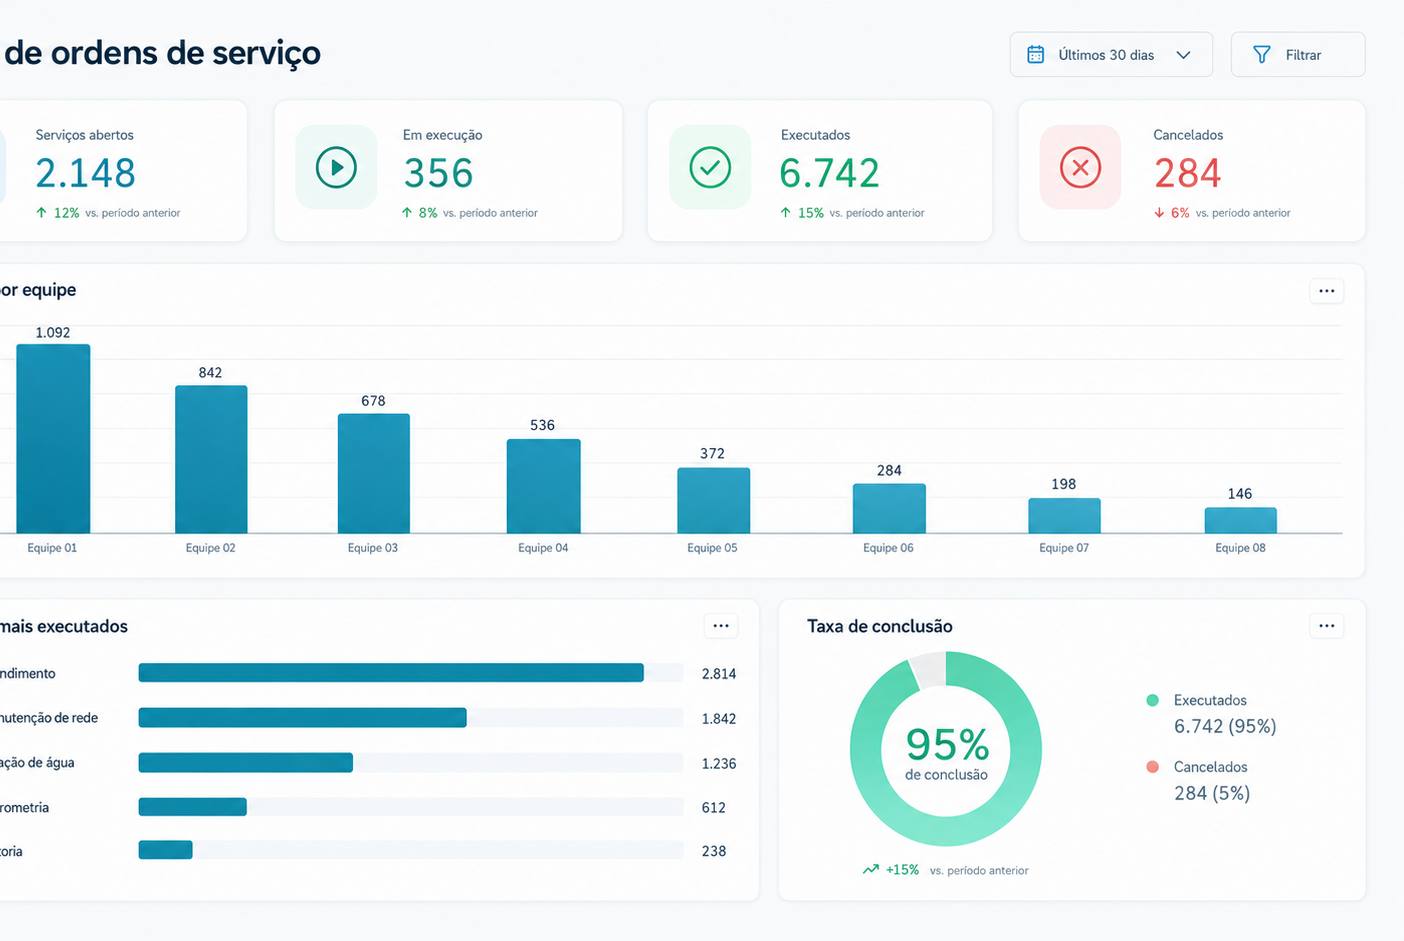The height and width of the screenshot is (941, 1404).
Task: Click the play icon on Em execução card
Action: pyautogui.click(x=336, y=167)
